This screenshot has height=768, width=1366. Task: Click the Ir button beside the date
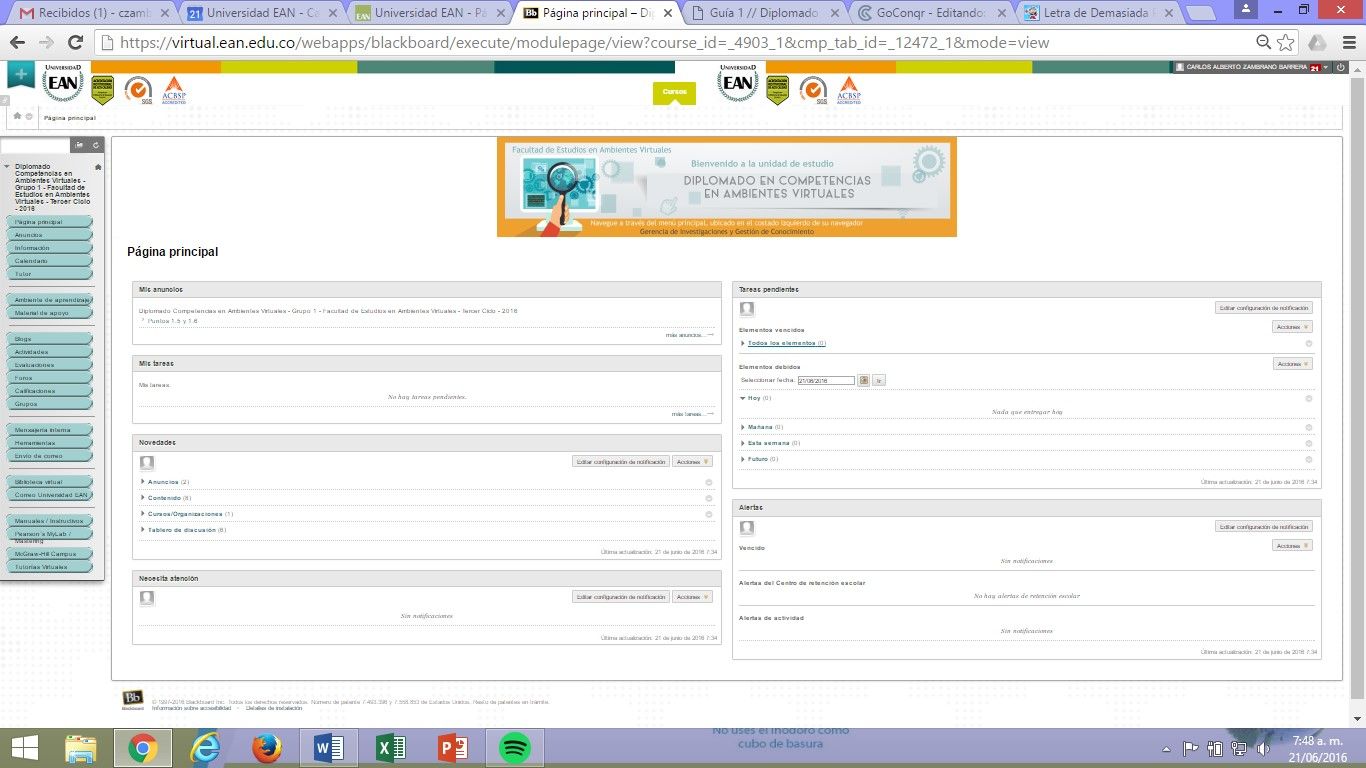879,380
